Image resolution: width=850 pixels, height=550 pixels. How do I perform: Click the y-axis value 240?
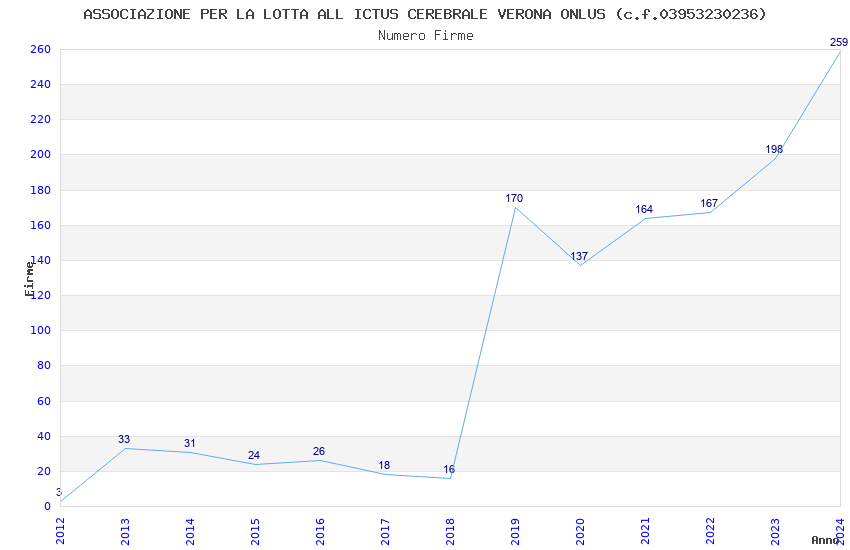pos(40,85)
